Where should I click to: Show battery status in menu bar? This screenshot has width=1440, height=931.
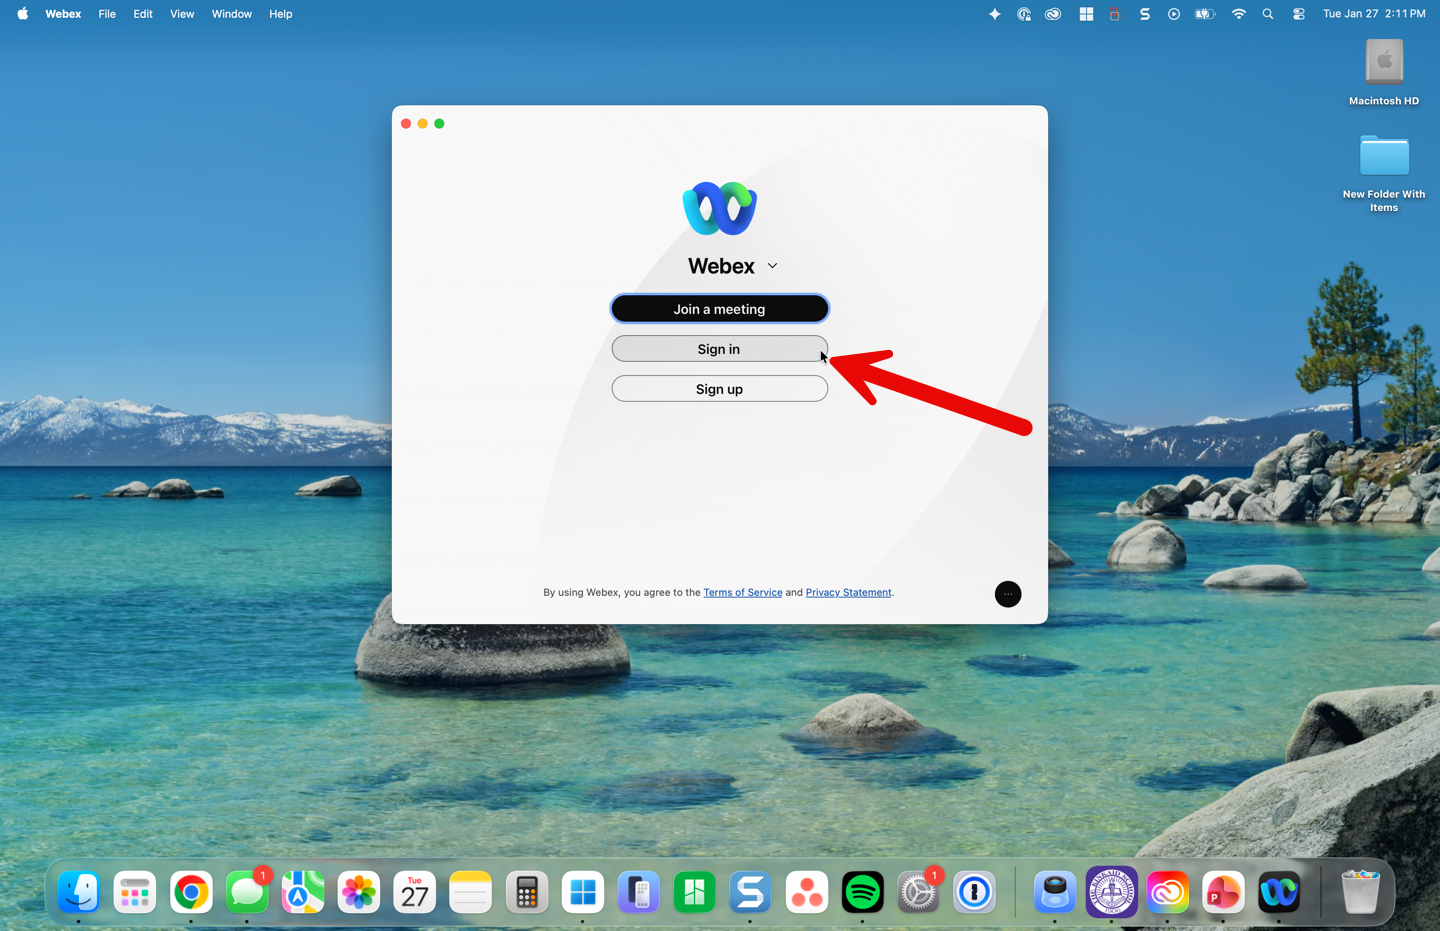1205,14
